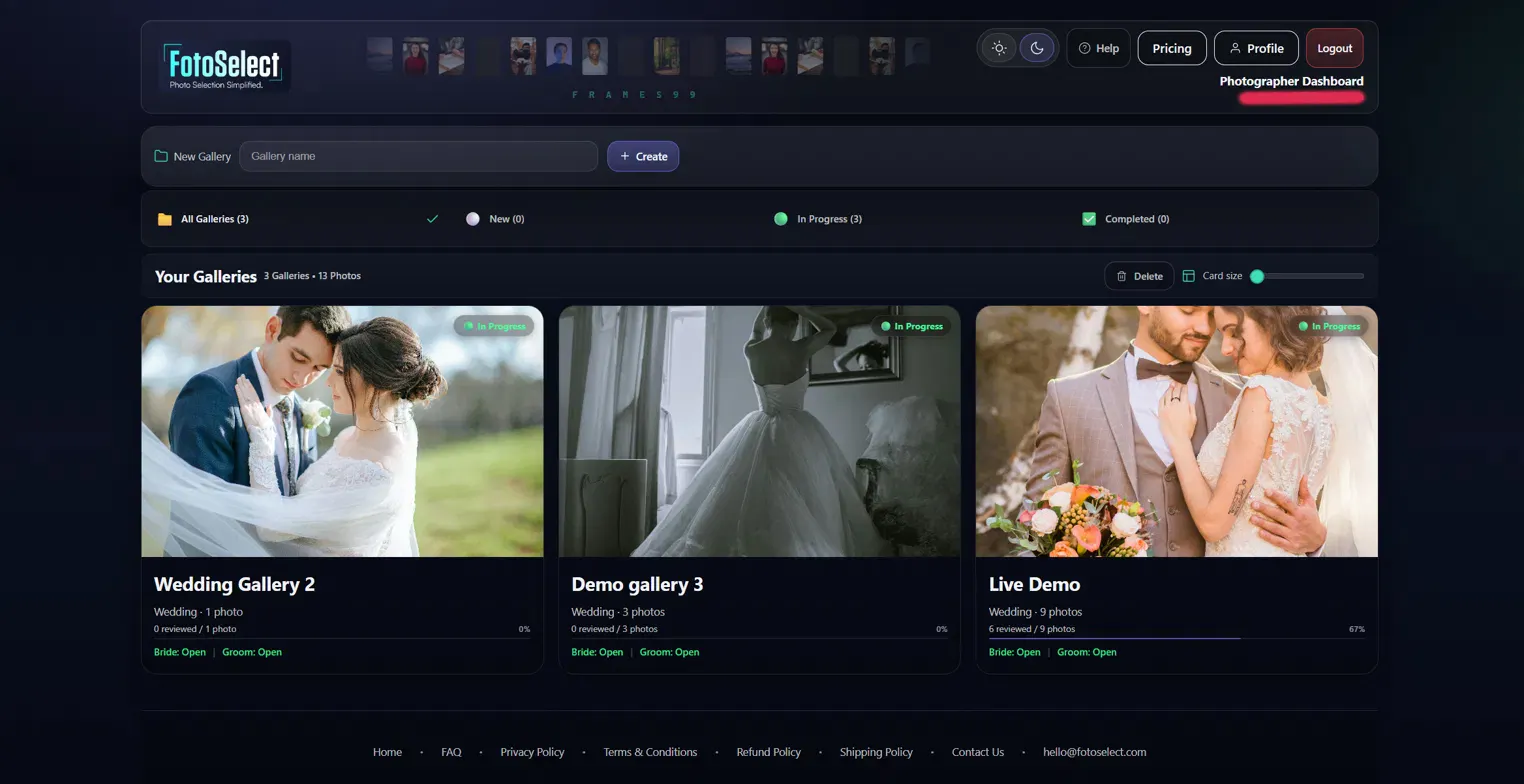Viewport: 1524px width, 784px height.
Task: Click the '3 Galleries • 13 Photos' summary
Action: coord(312,276)
